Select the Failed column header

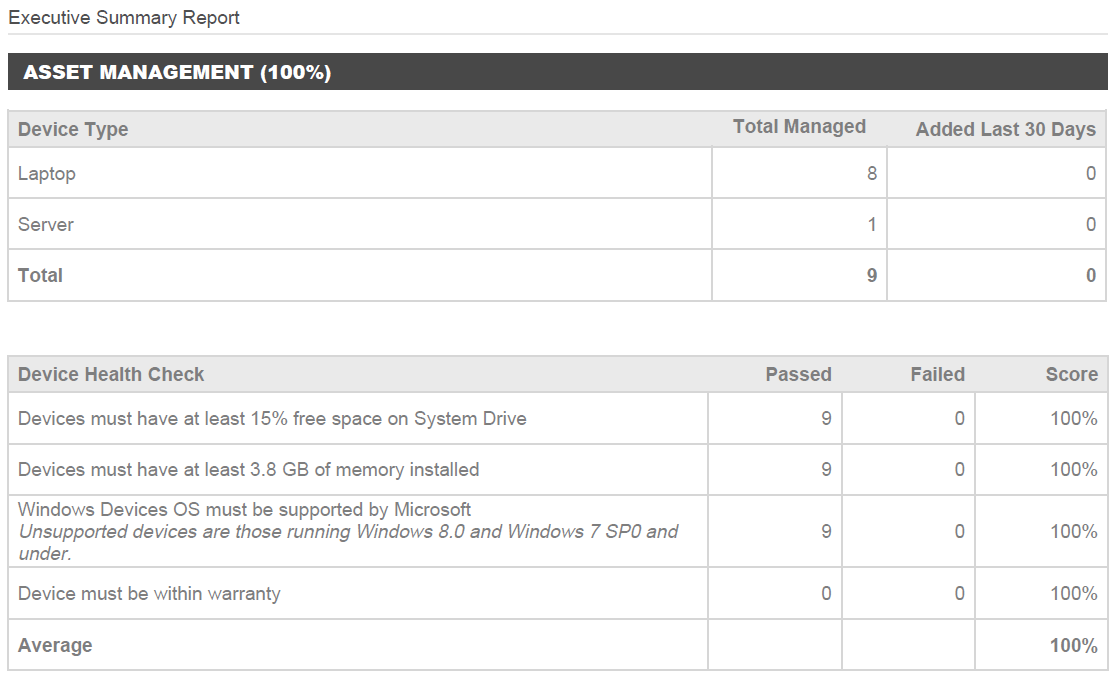click(x=937, y=374)
